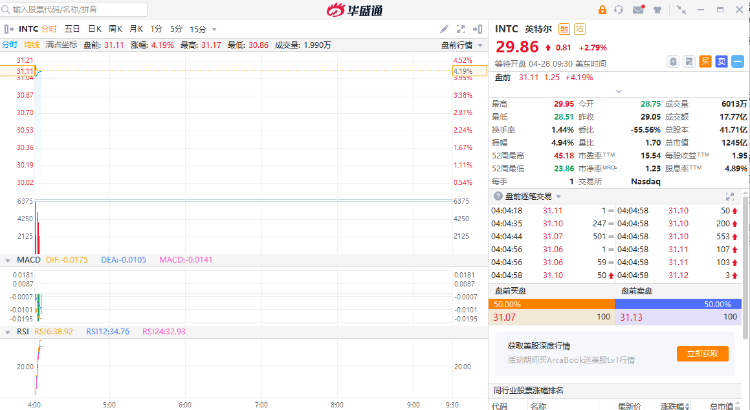The height and width of the screenshot is (410, 750).
Task: Click the pencil drawing tool icon
Action: 444,29
